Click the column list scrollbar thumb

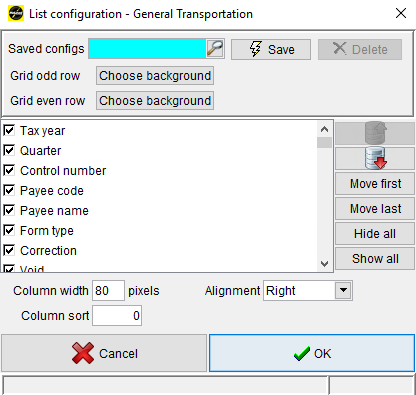click(324, 143)
